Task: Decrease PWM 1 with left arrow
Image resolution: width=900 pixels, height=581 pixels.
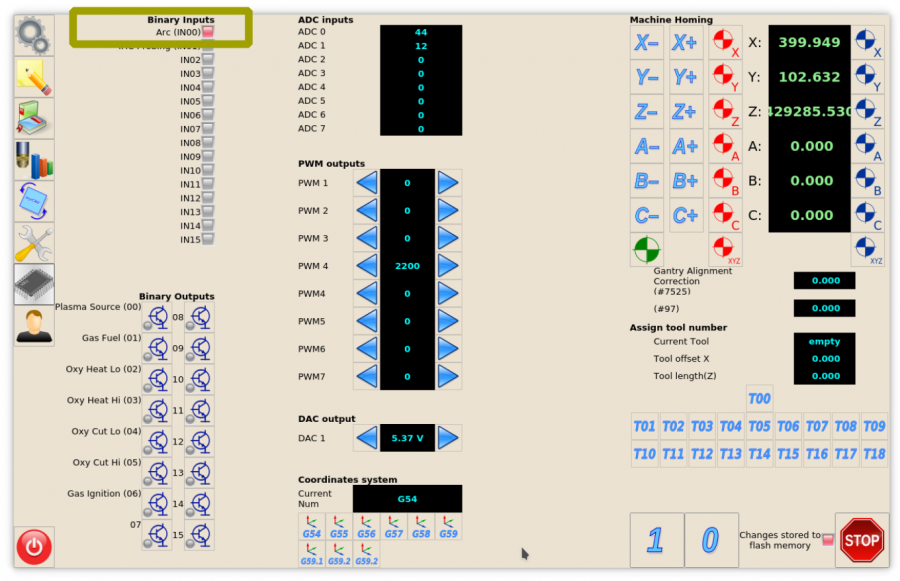Action: [x=367, y=183]
